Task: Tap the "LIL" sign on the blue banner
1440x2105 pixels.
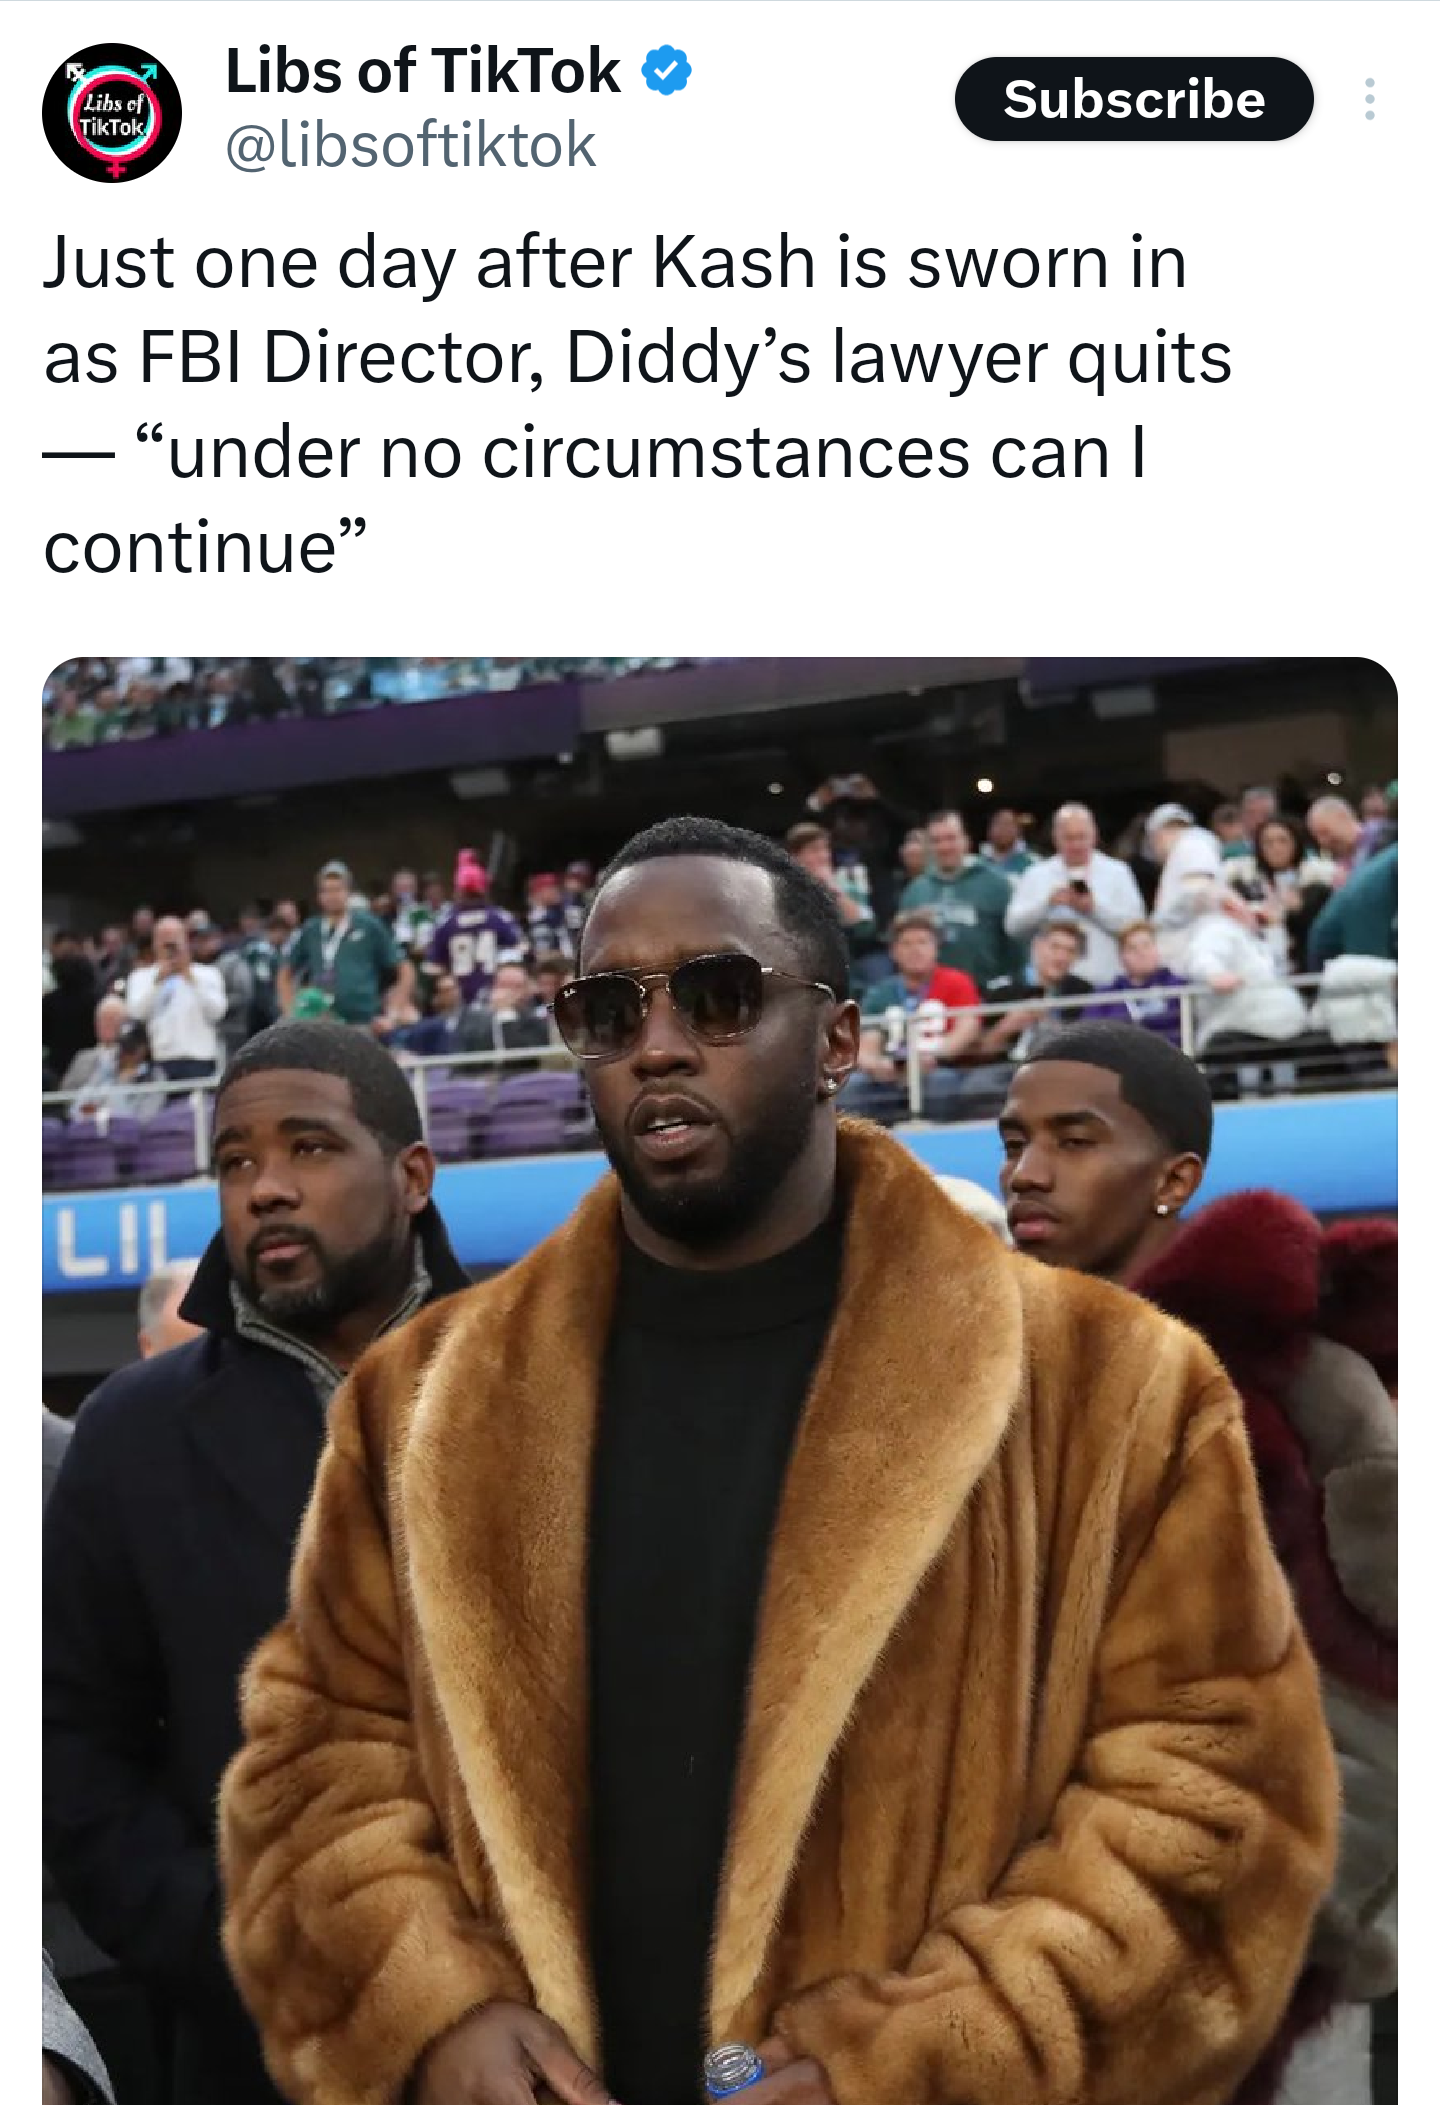Action: pyautogui.click(x=112, y=1240)
